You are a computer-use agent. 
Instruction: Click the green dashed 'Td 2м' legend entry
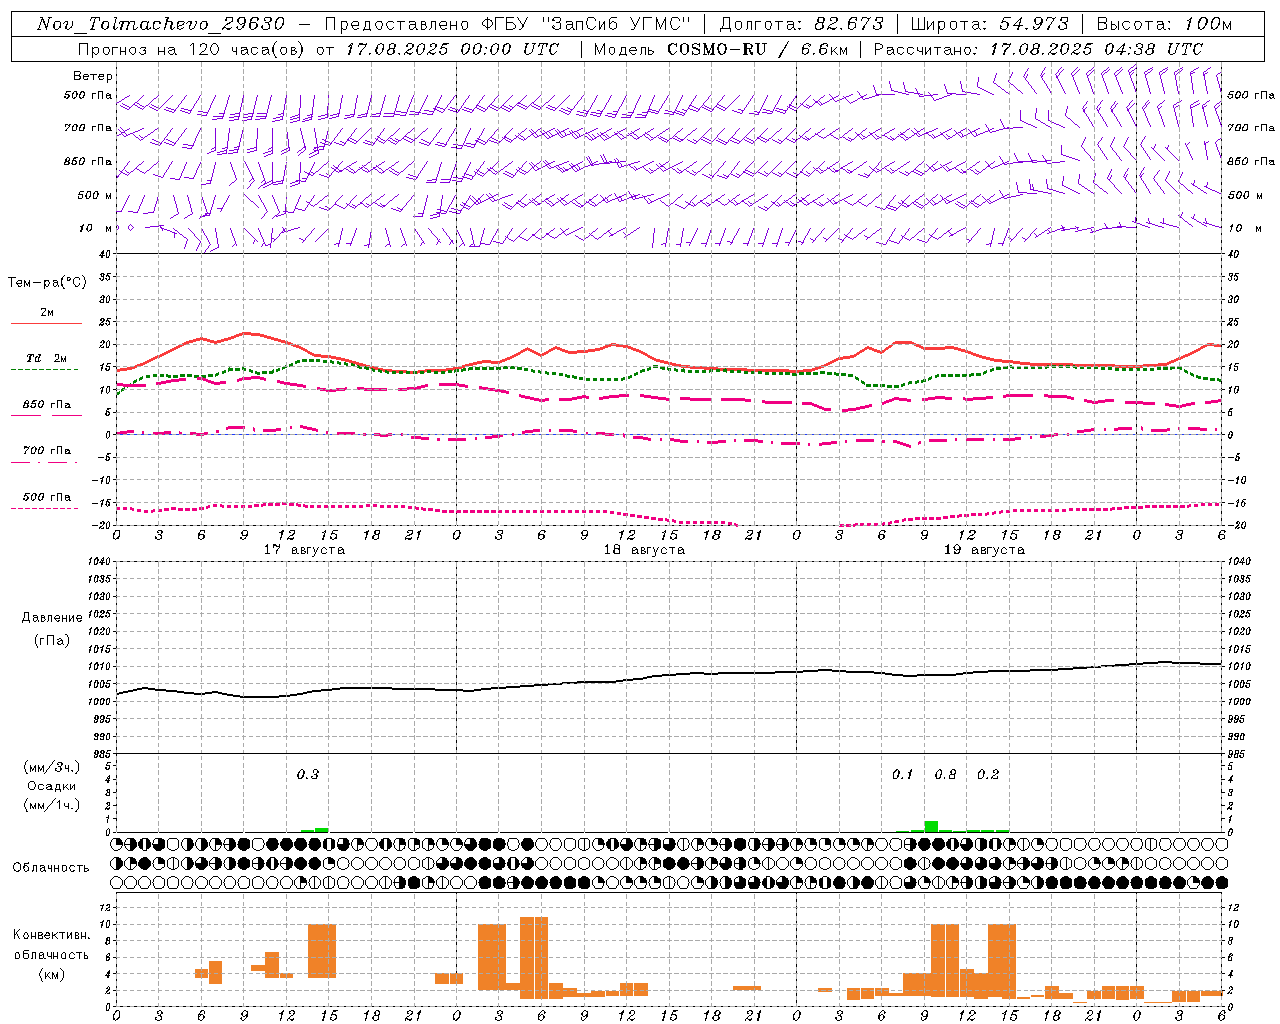[46, 362]
